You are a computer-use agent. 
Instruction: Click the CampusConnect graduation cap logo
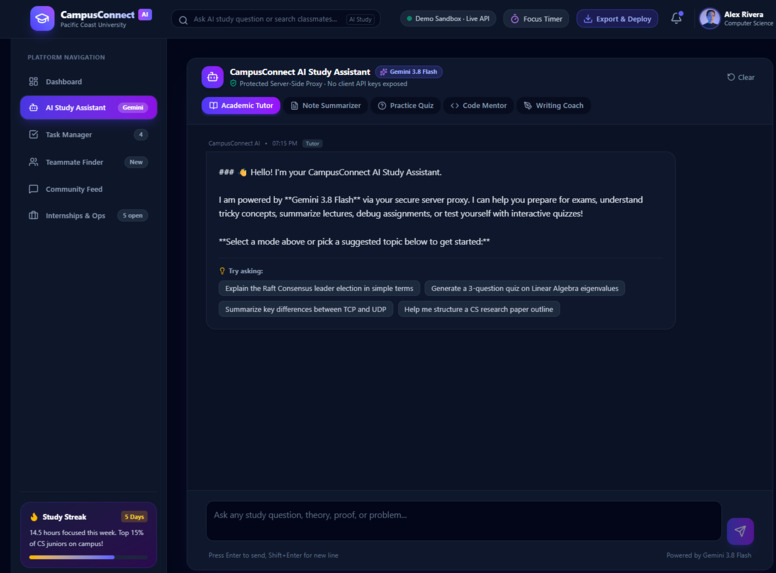coord(42,19)
